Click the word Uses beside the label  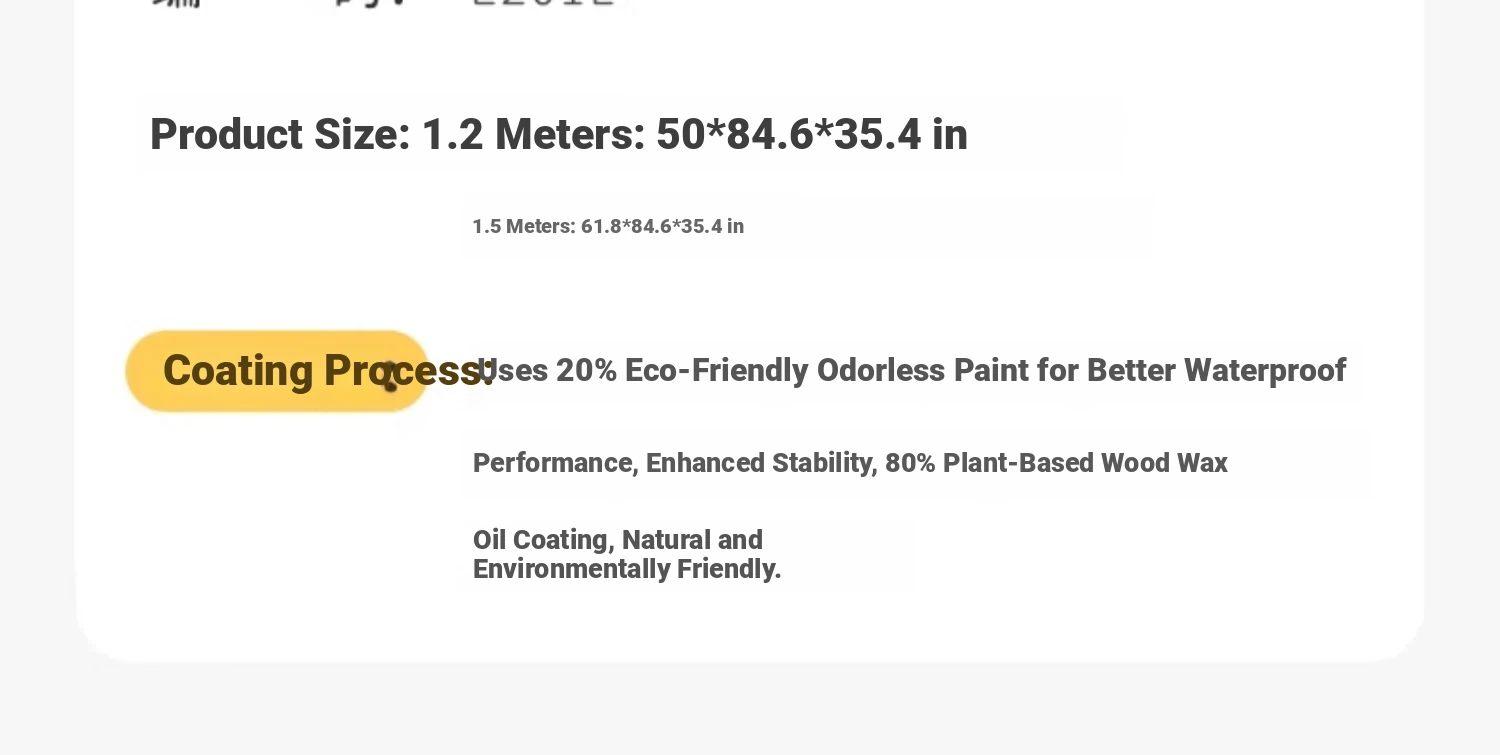(x=513, y=370)
